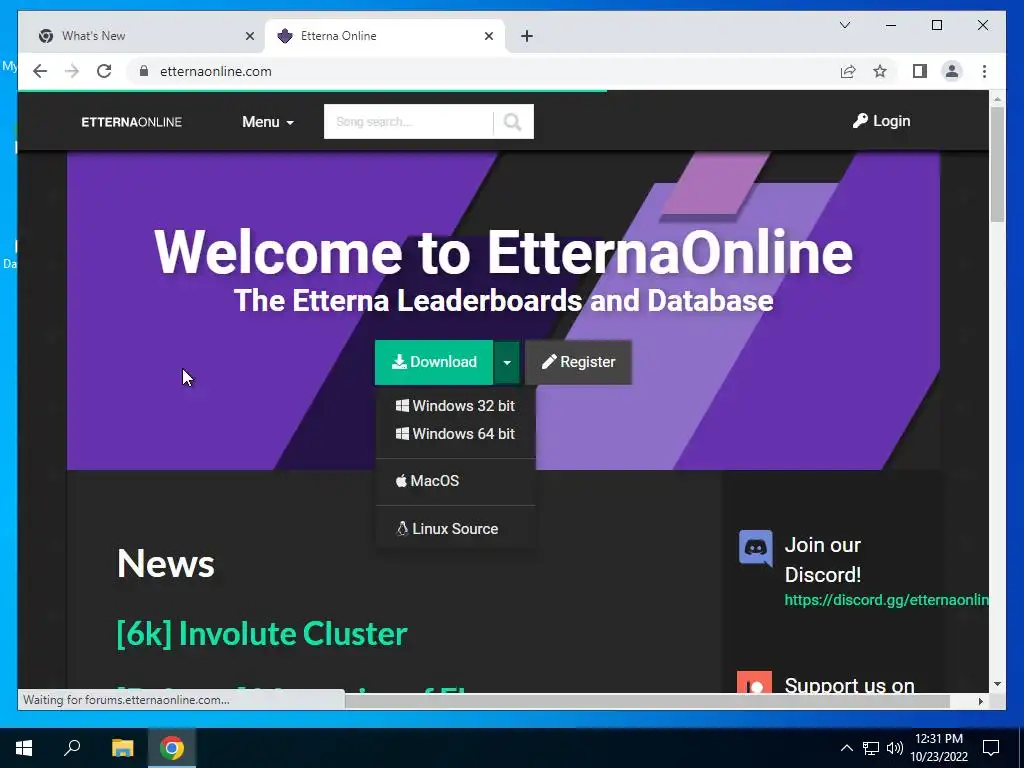Expand the site Menu dropdown
This screenshot has width=1024, height=768.
268,122
